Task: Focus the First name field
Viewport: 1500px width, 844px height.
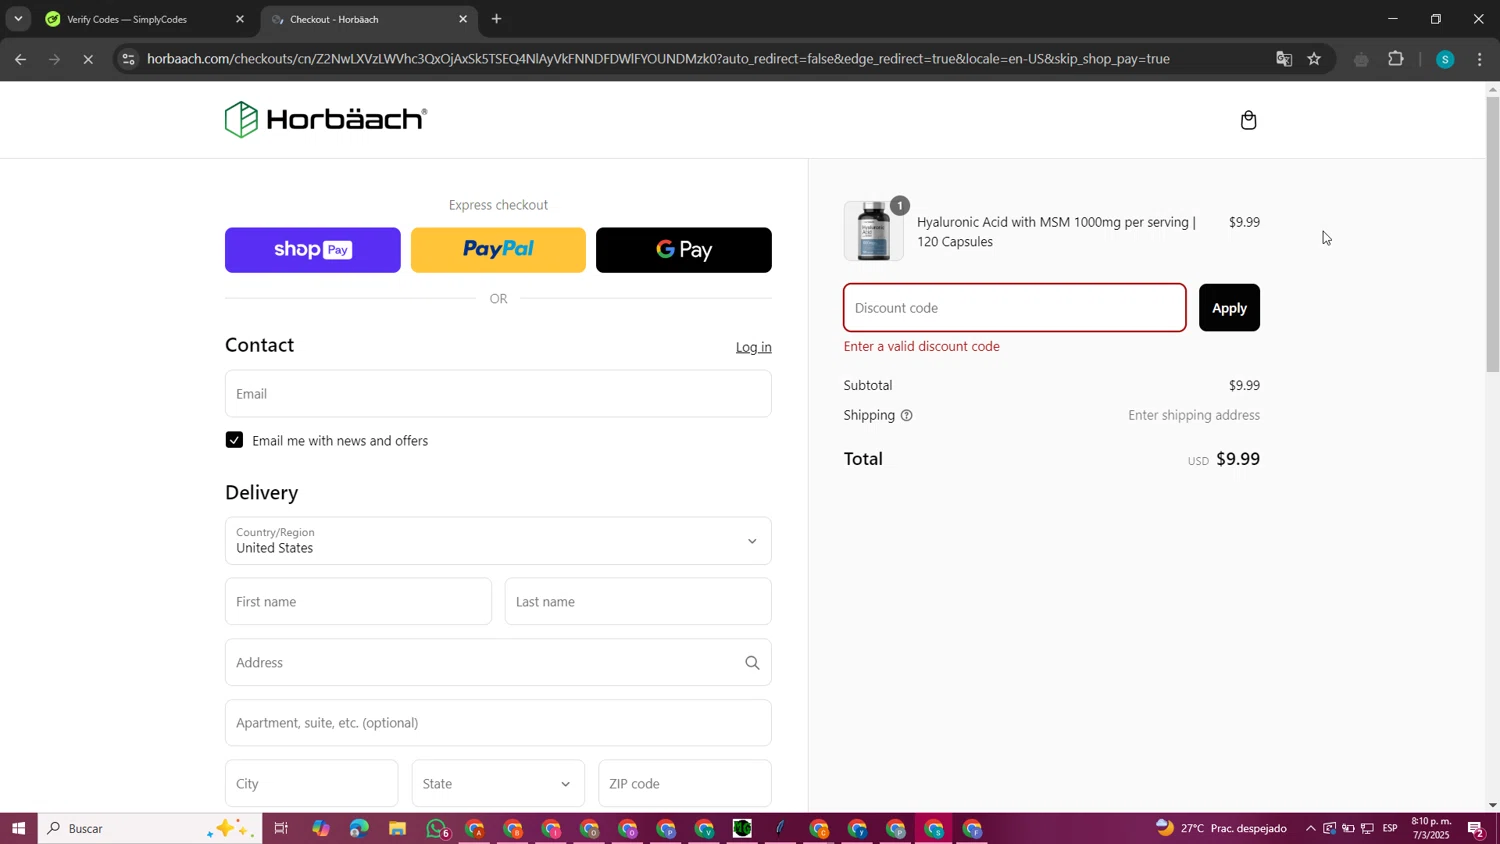Action: 358,602
